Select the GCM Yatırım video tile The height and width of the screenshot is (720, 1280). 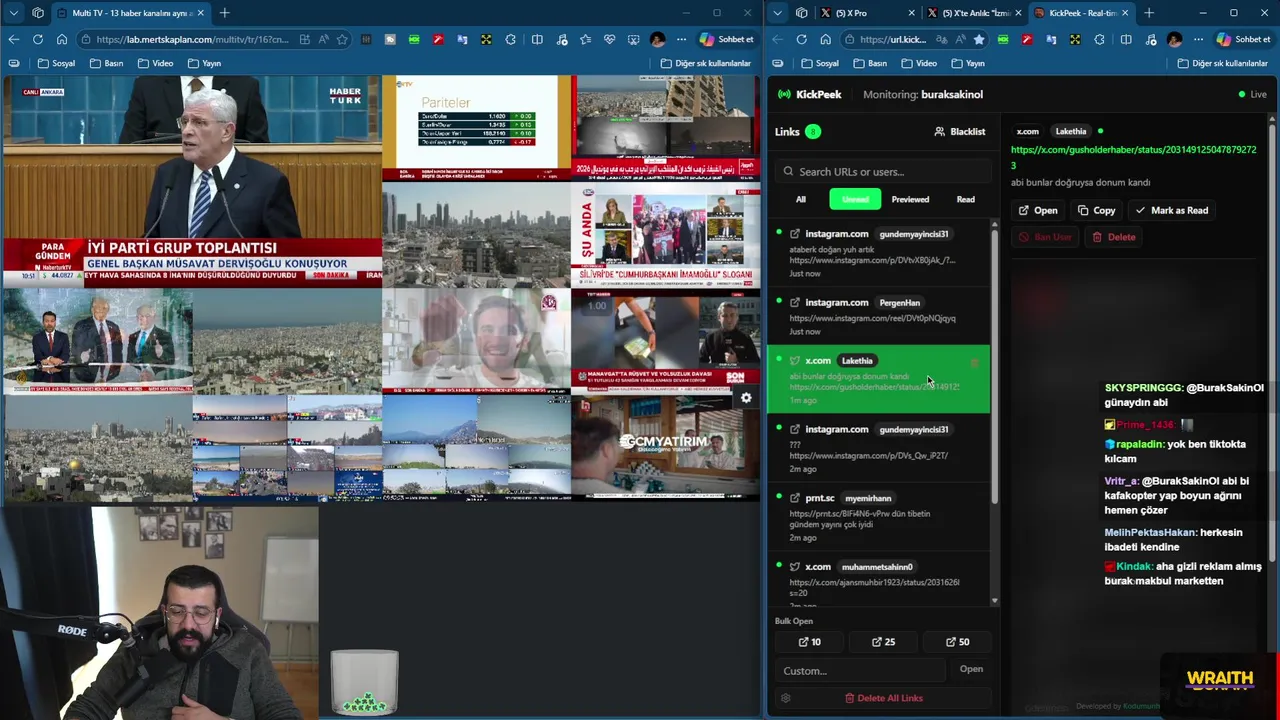(665, 447)
